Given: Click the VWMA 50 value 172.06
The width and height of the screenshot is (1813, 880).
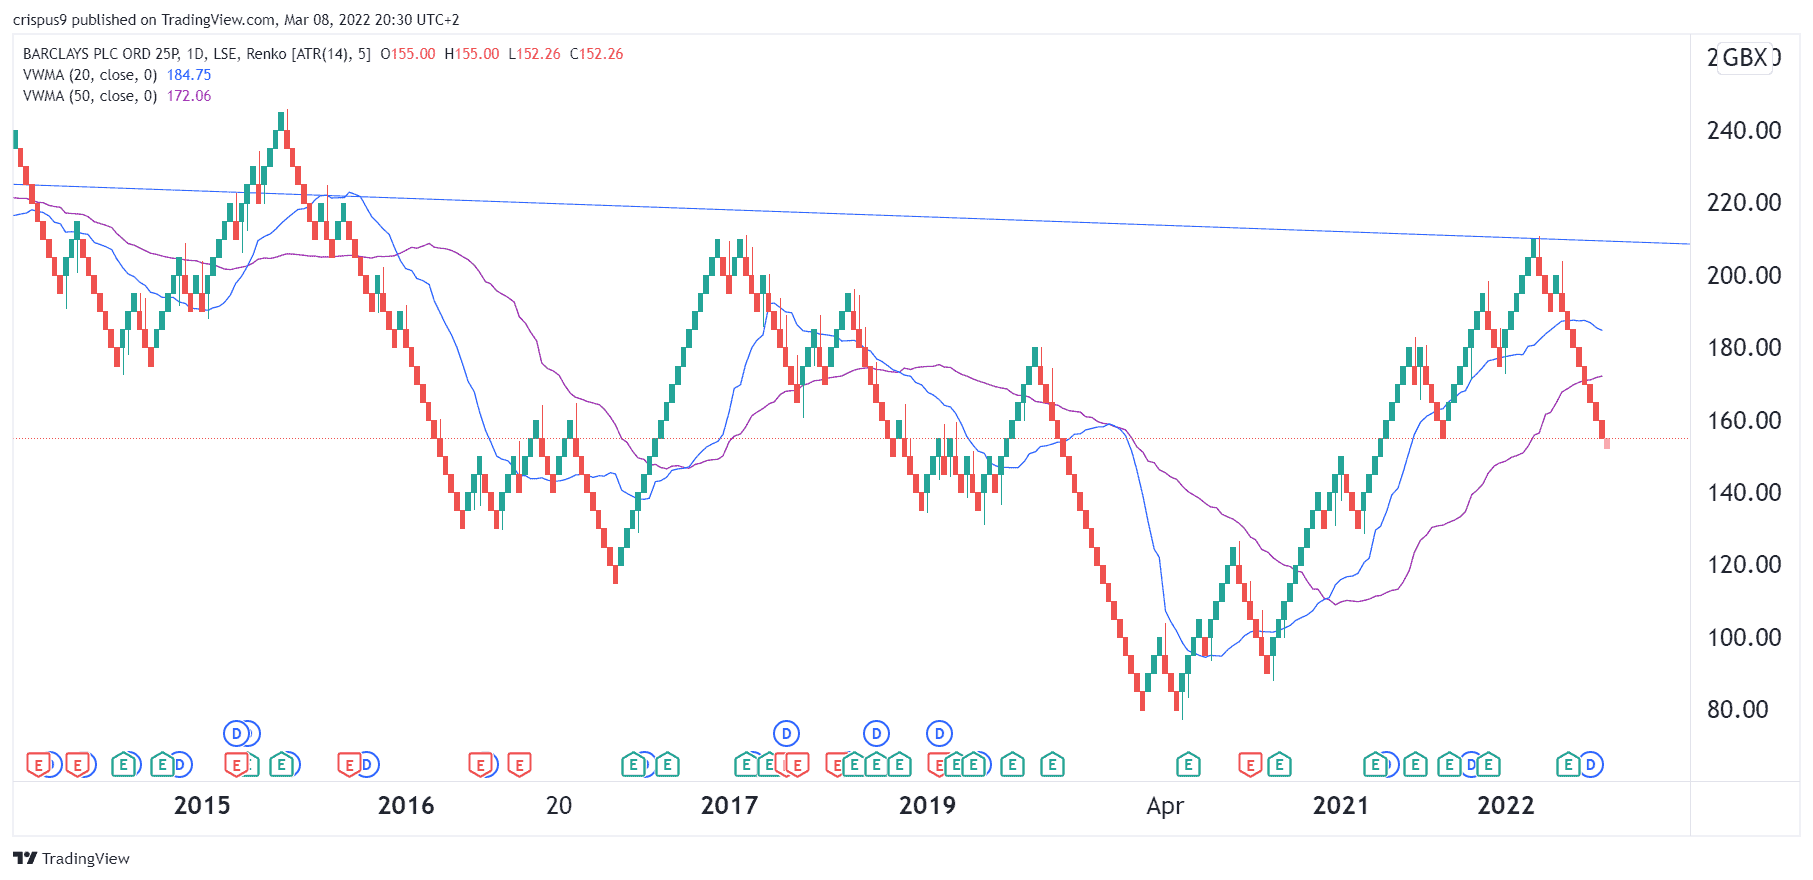Looking at the screenshot, I should point(189,96).
